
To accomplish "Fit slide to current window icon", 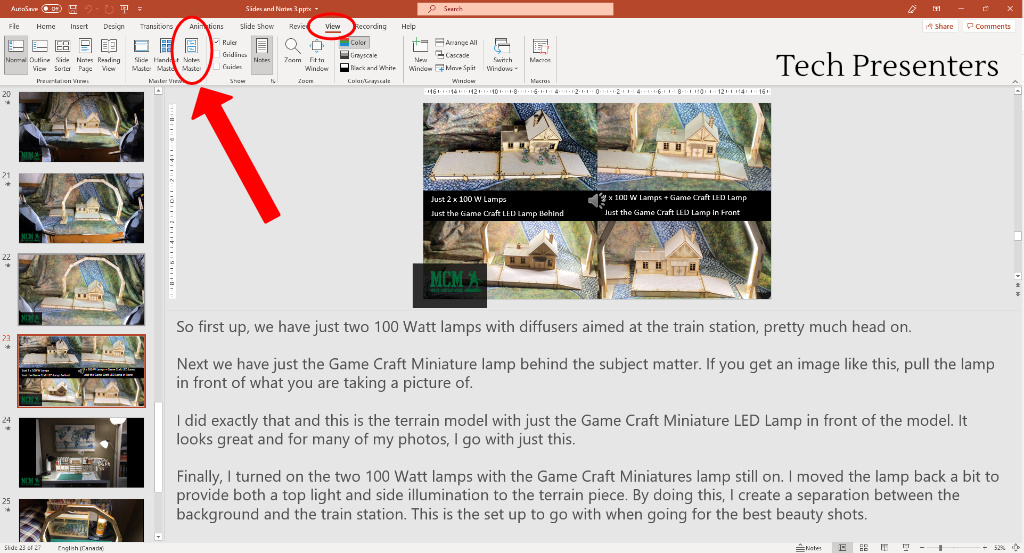I will tap(1016, 548).
